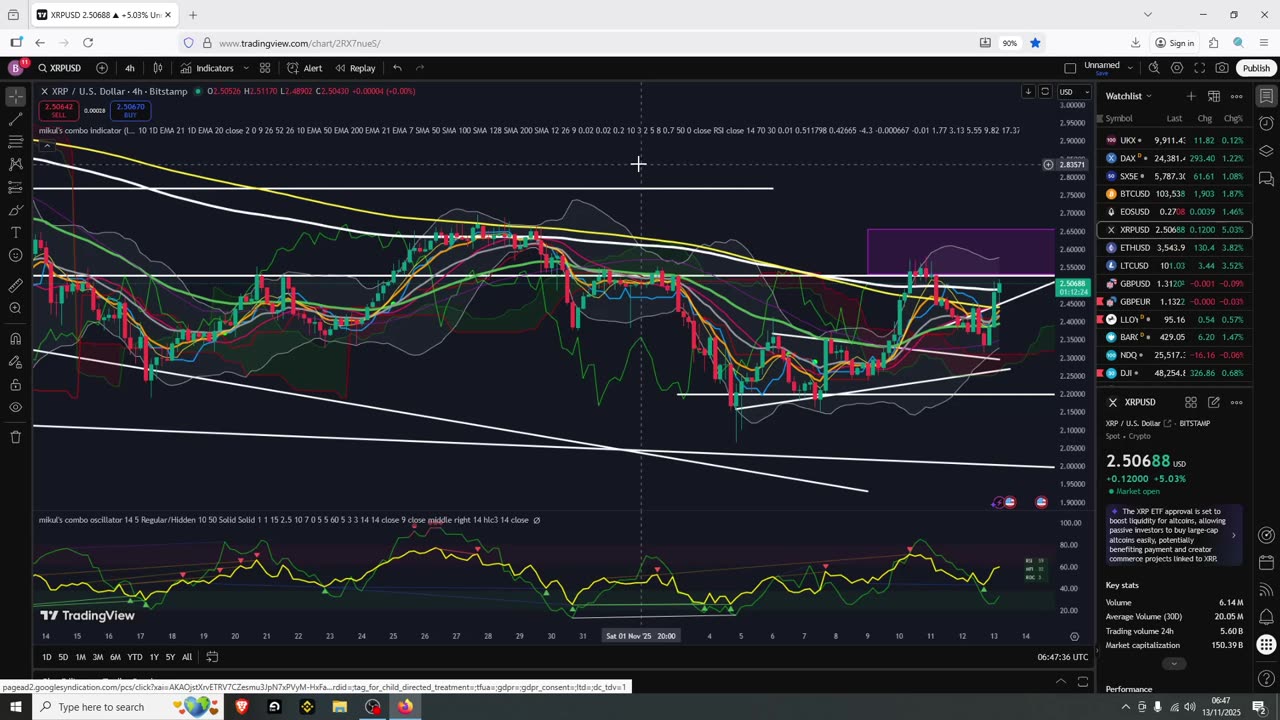
Task: Open the USD currency dropdown
Action: tap(1074, 92)
